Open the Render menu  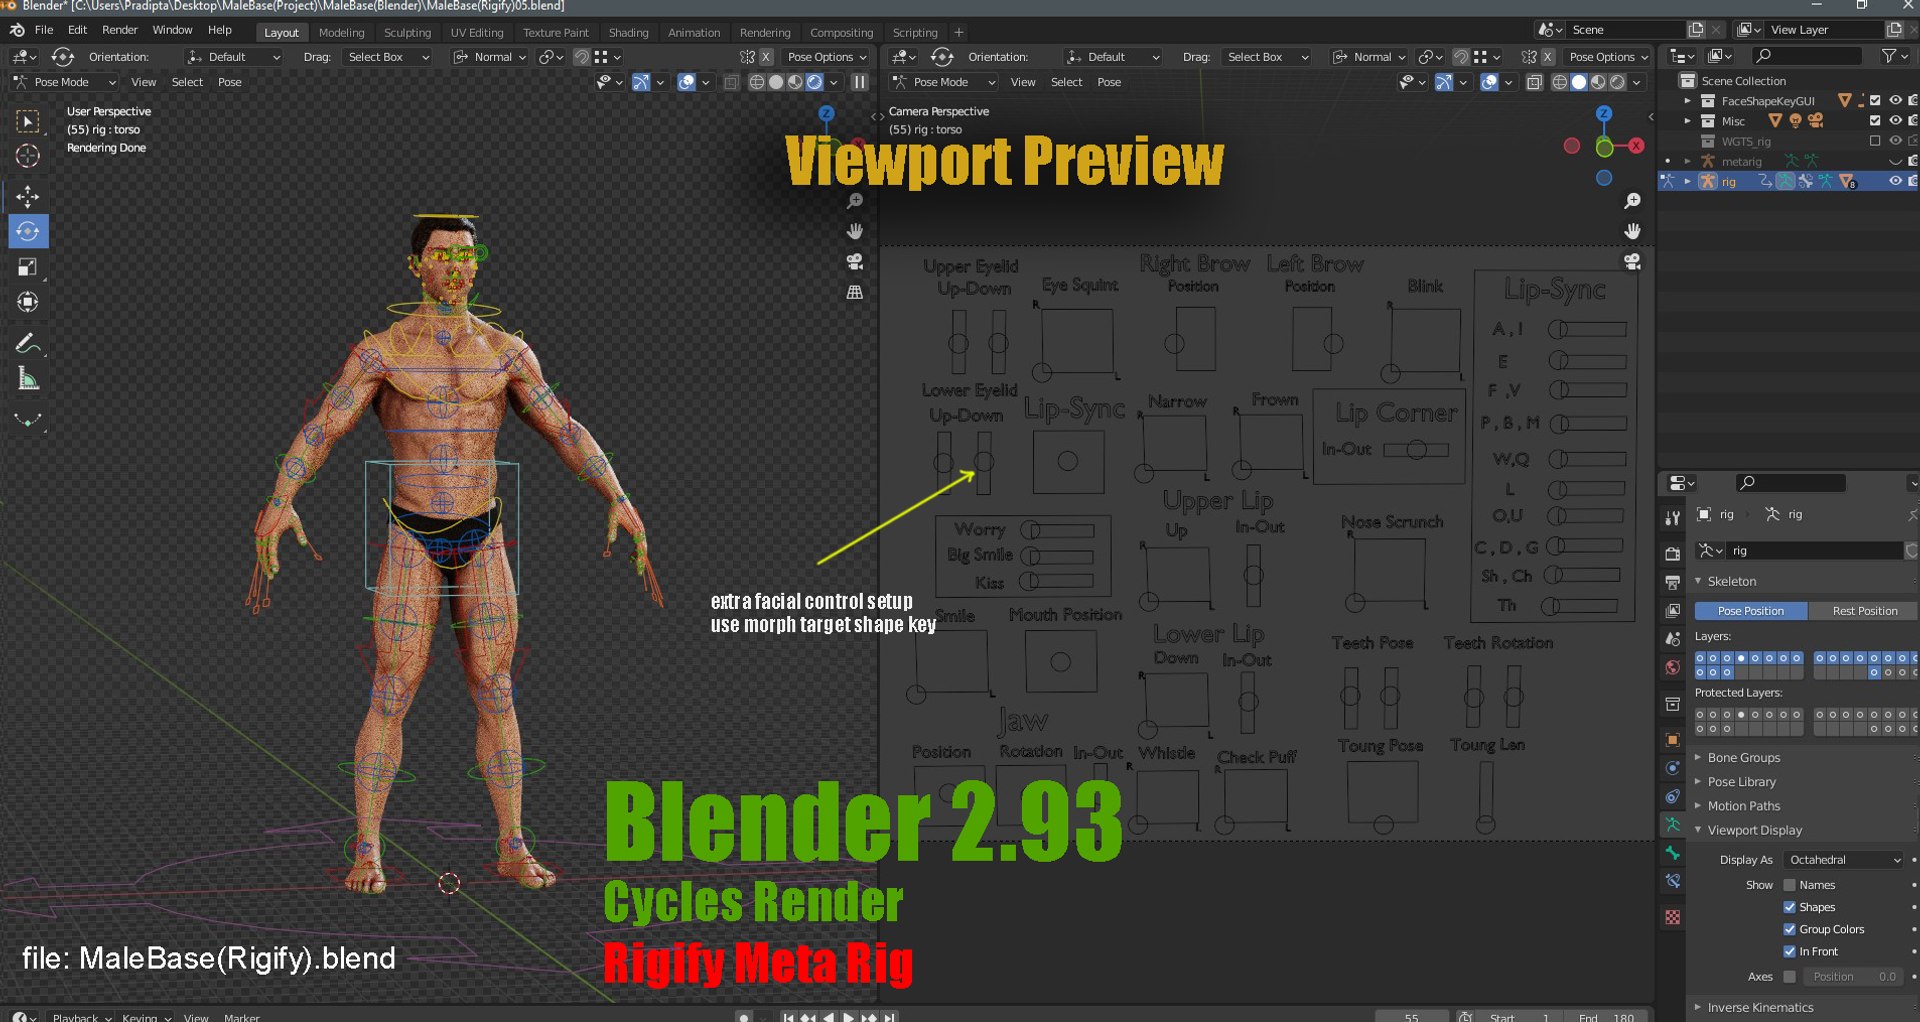120,30
